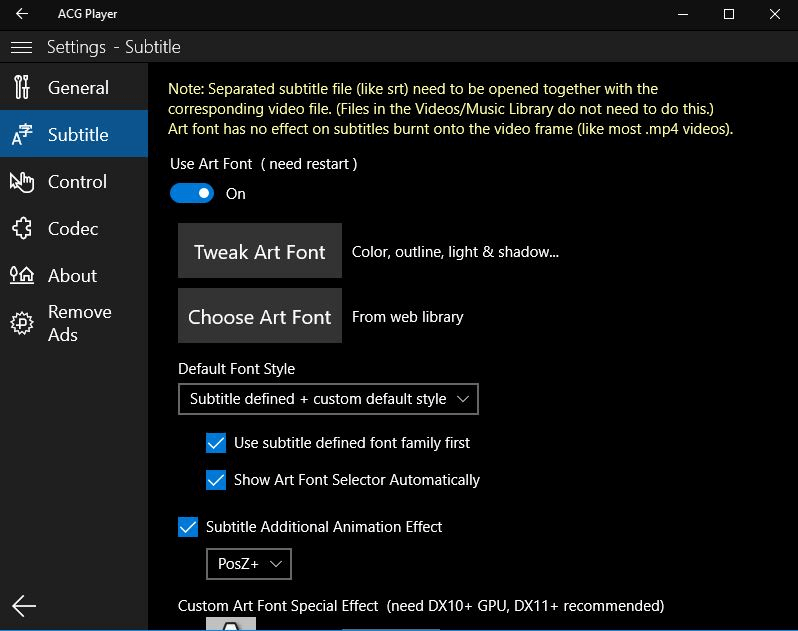Click the back arrow in the title bar
798x631 pixels.
coord(22,14)
